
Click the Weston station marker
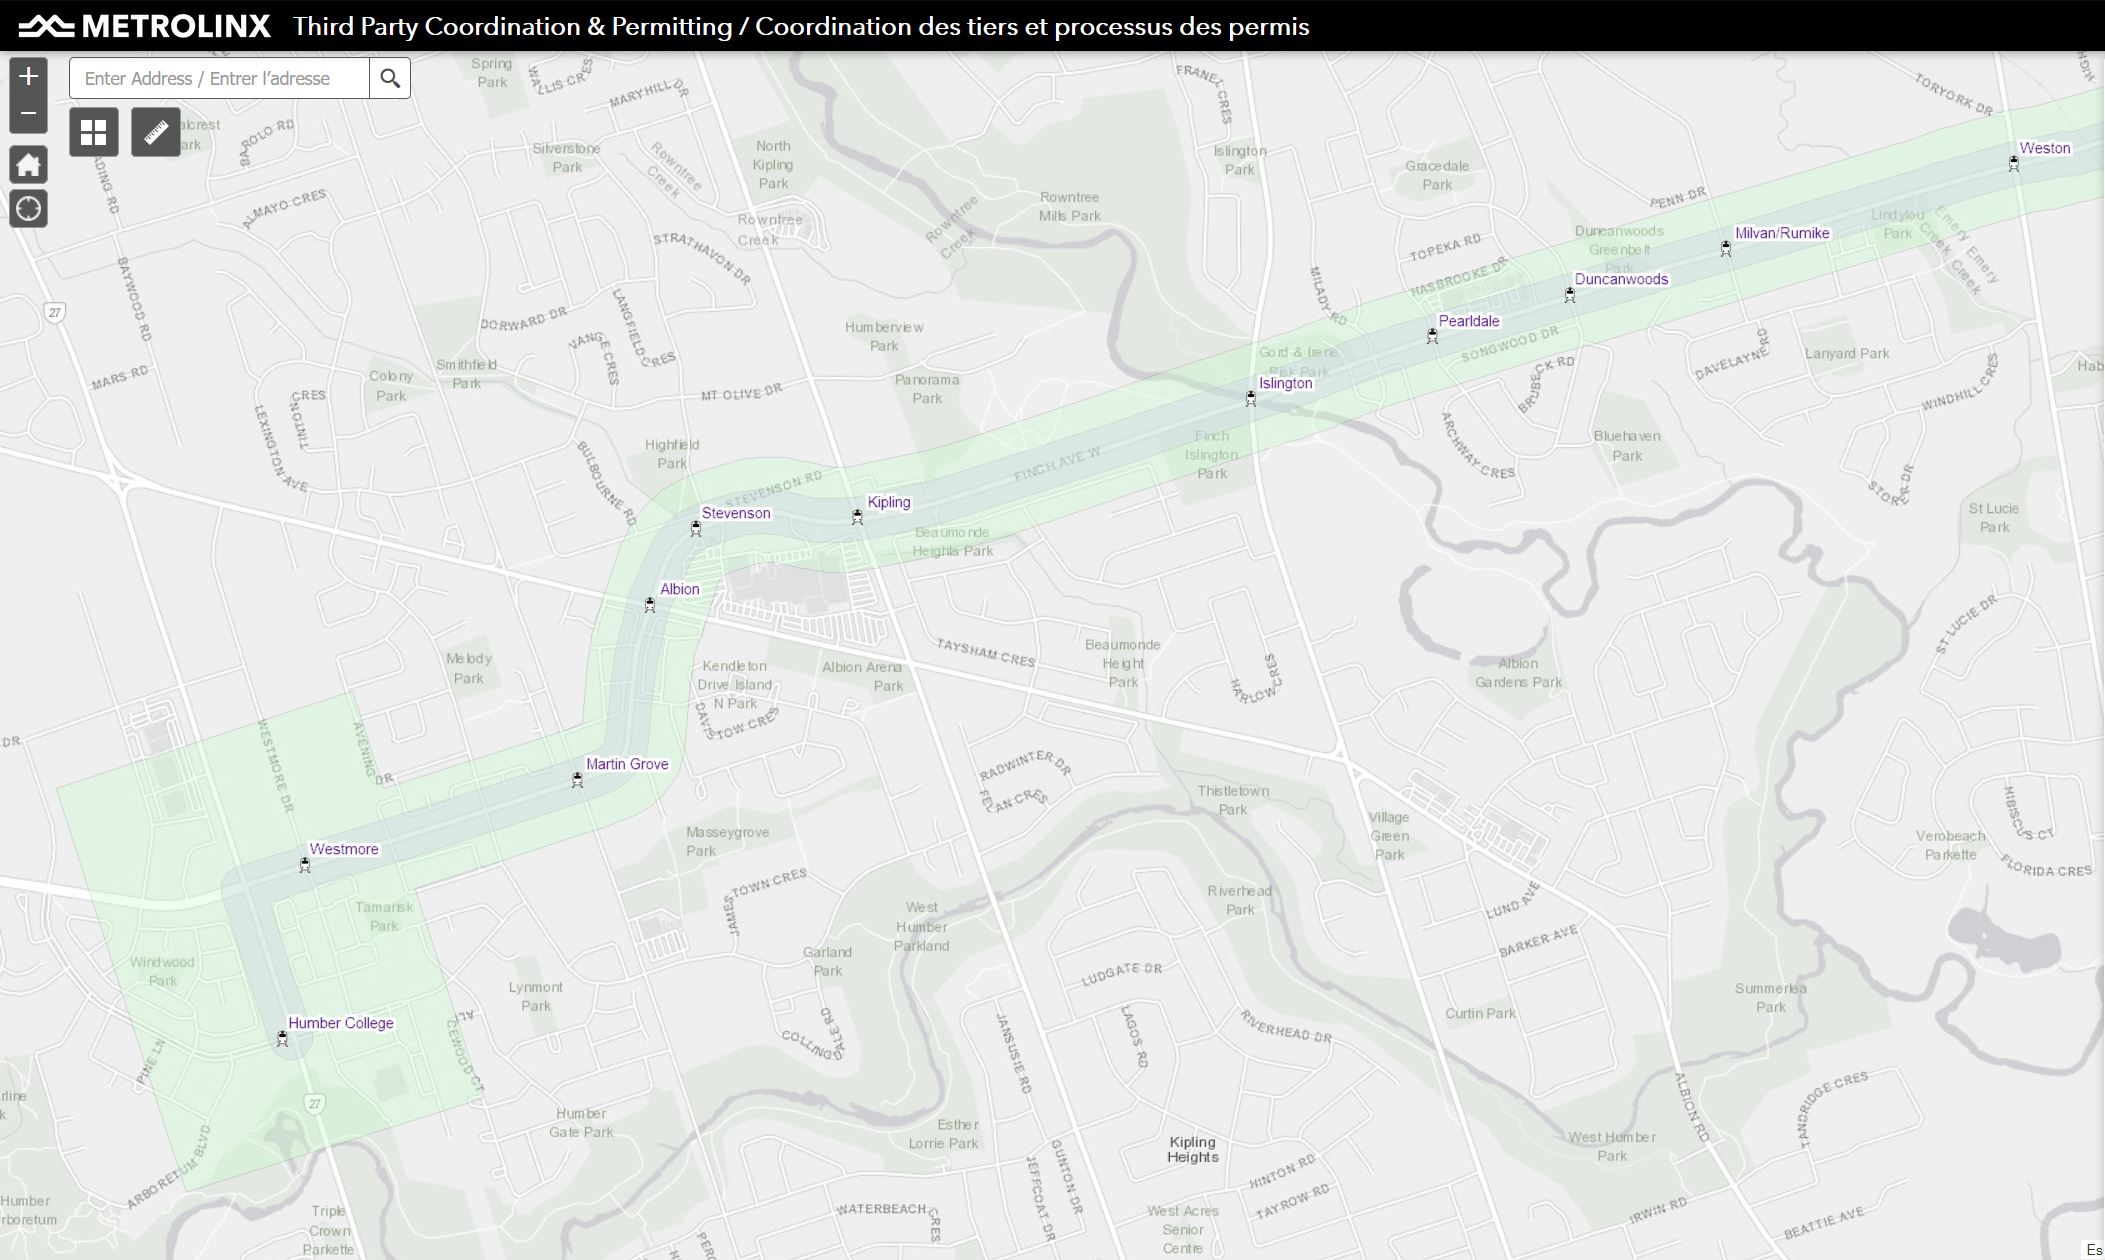pos(2014,164)
